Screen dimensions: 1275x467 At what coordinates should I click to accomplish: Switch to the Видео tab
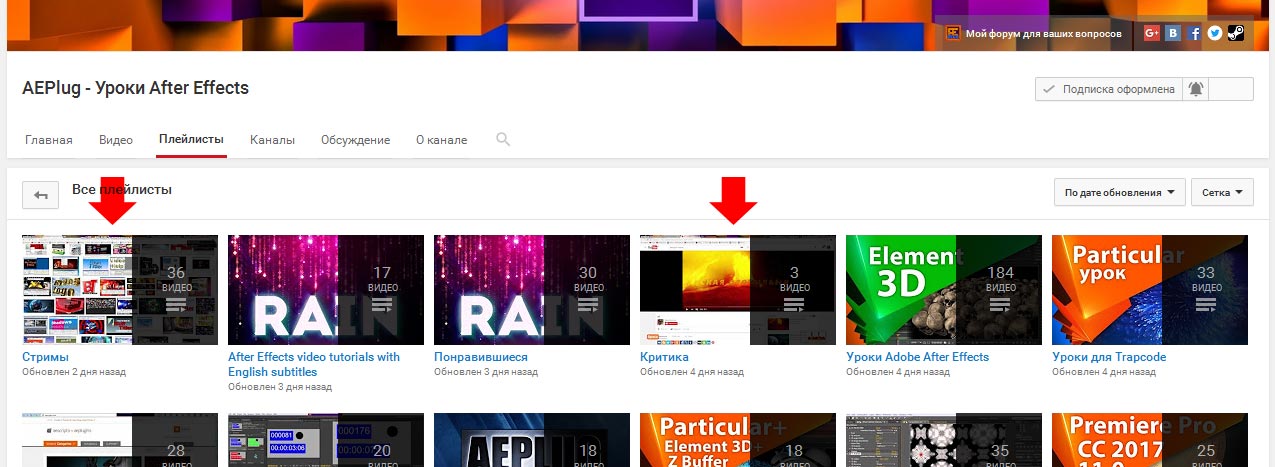pyautogui.click(x=116, y=140)
